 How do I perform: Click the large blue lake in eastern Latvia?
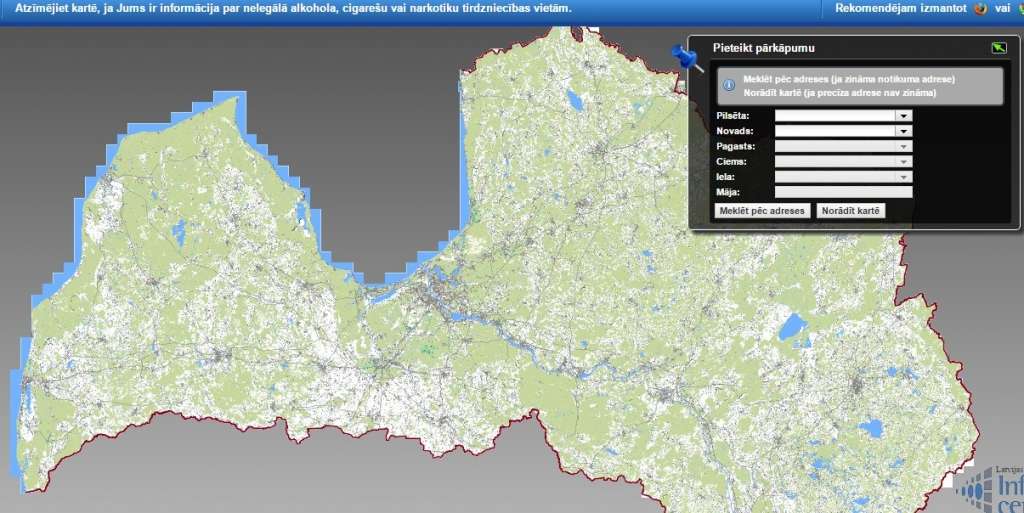pyautogui.click(x=792, y=326)
